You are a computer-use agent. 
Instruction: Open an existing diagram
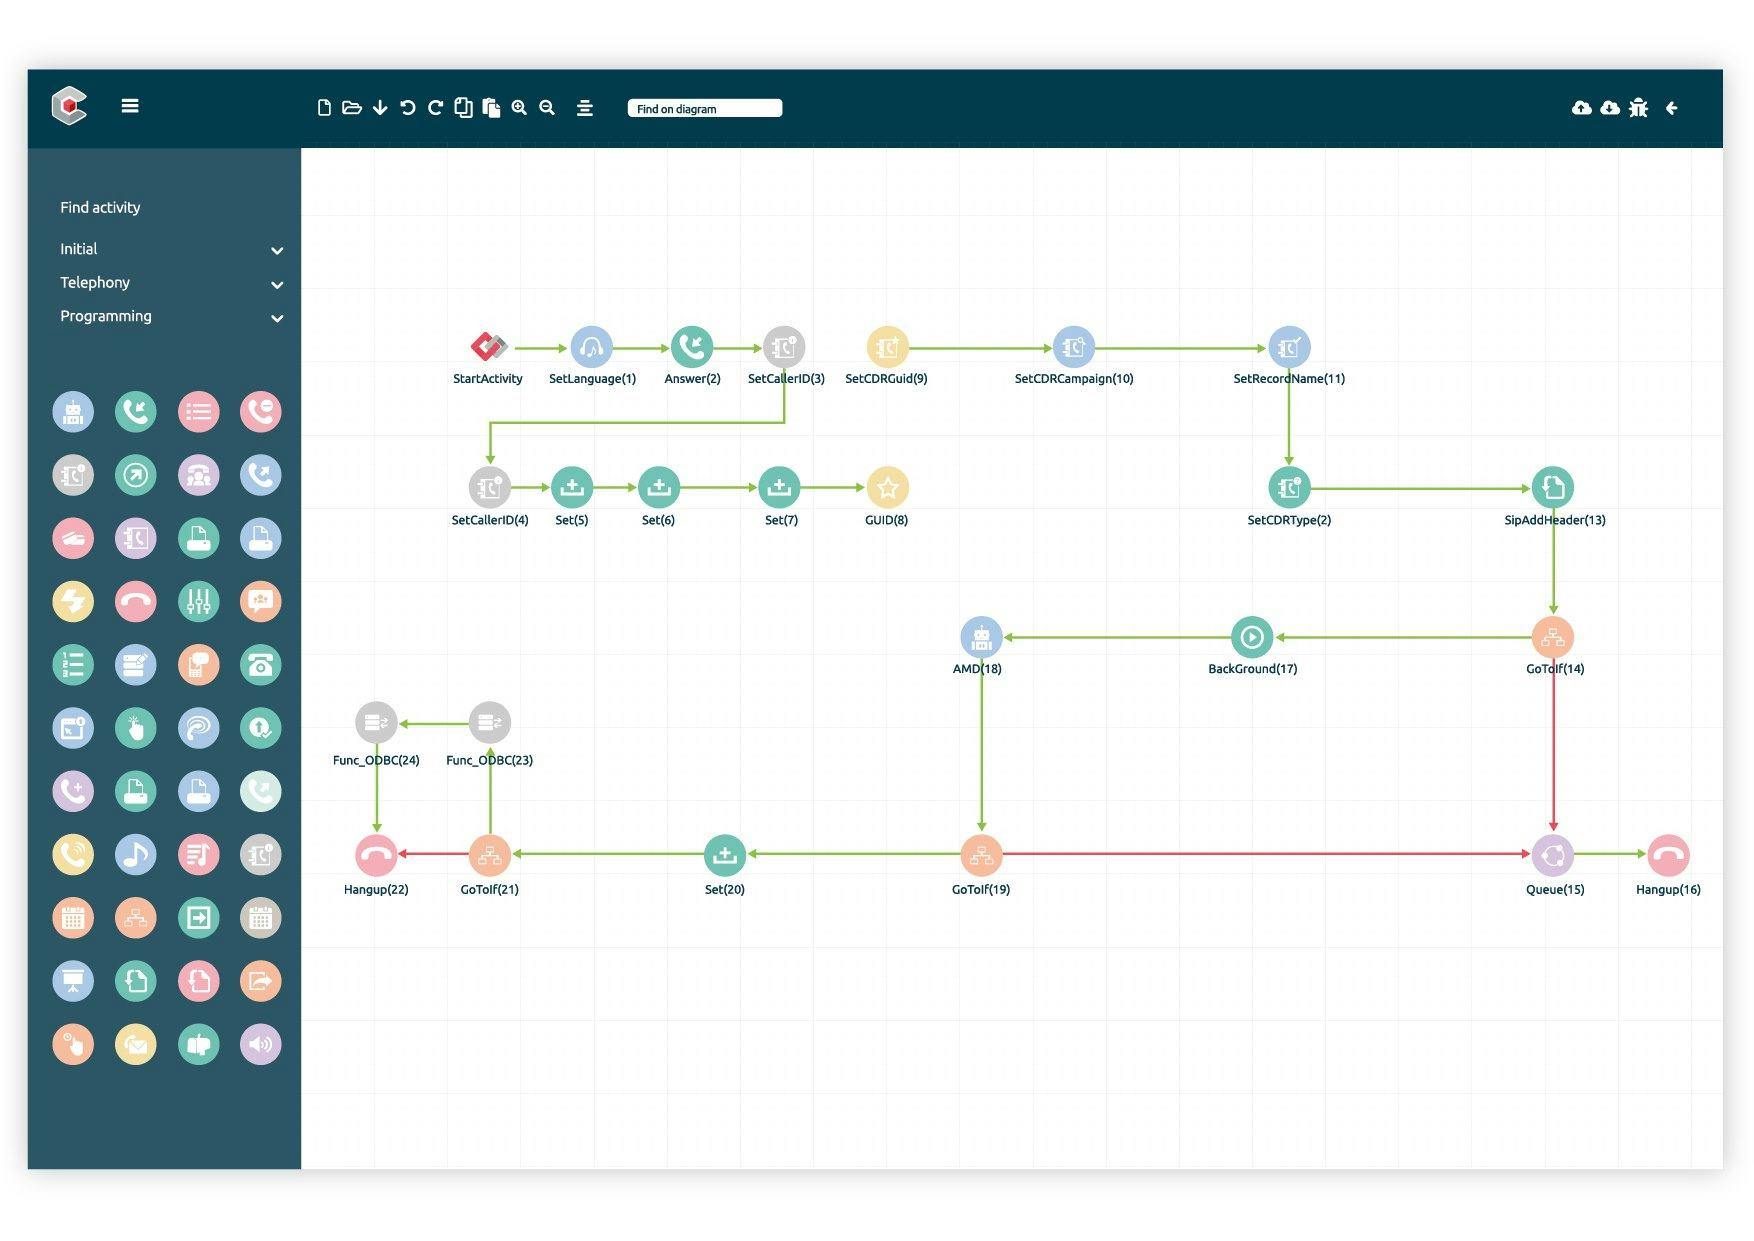pyautogui.click(x=351, y=108)
